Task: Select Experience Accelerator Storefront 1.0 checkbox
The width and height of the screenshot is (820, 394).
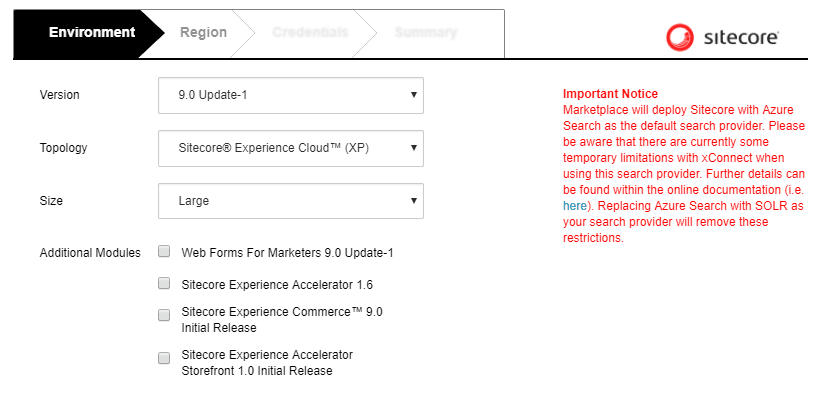Action: click(164, 358)
